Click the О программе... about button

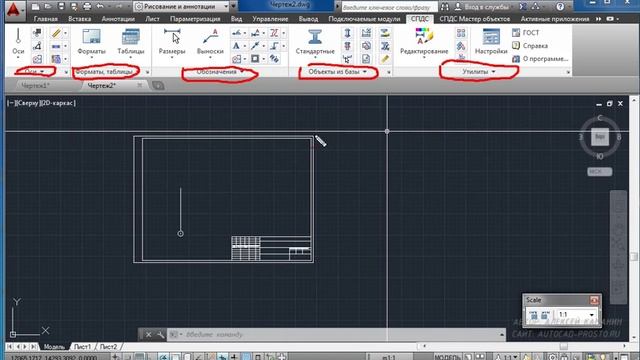tap(540, 59)
